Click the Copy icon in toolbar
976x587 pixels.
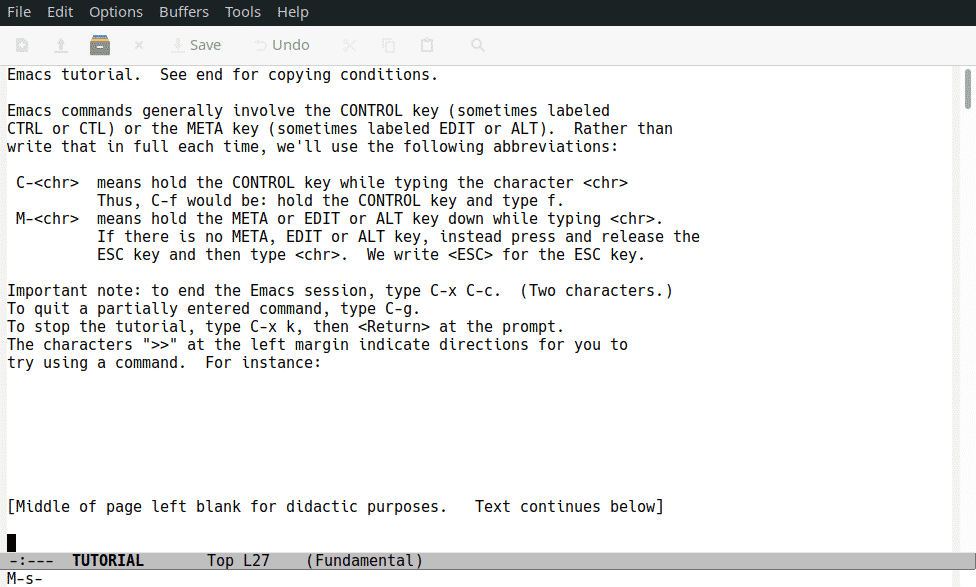coord(389,45)
